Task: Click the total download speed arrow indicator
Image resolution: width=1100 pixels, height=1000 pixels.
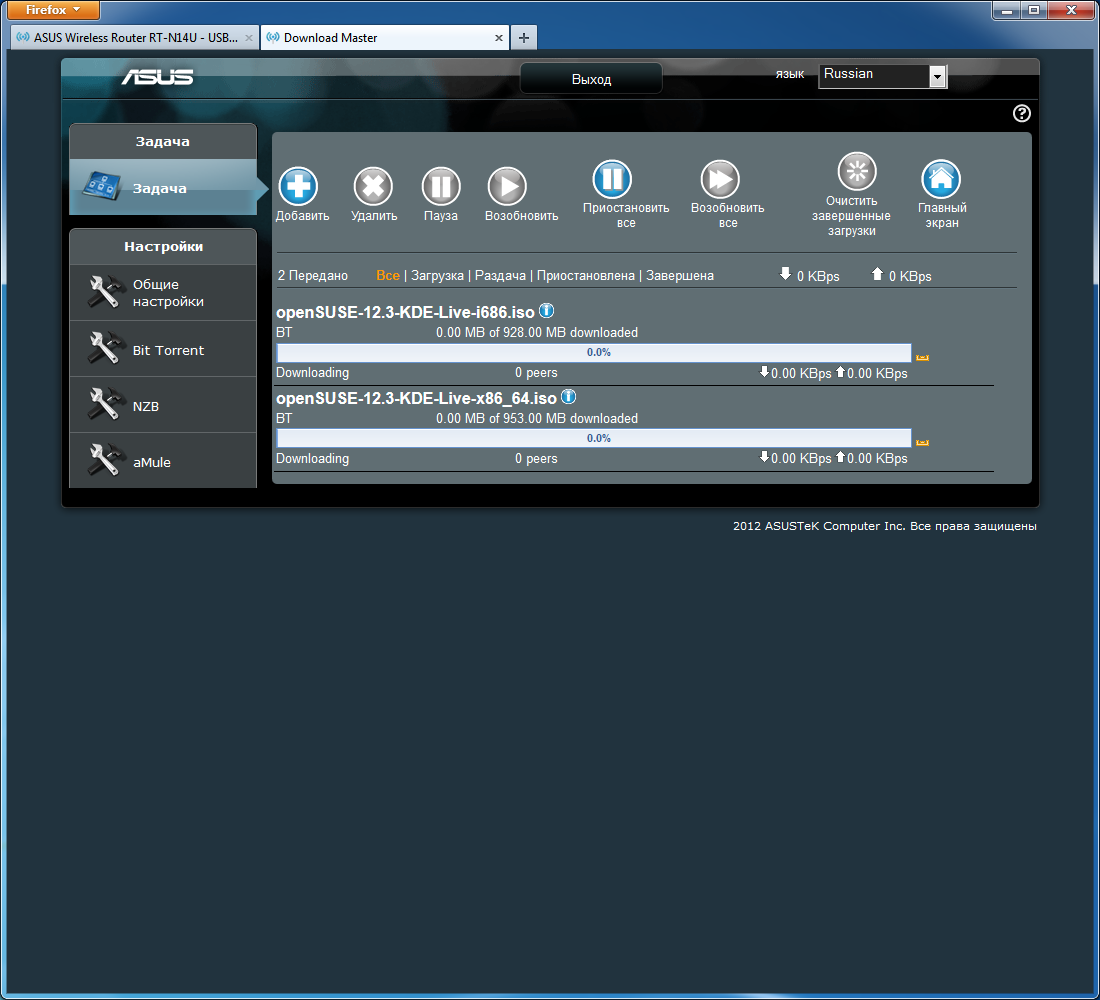Action: pyautogui.click(x=785, y=274)
